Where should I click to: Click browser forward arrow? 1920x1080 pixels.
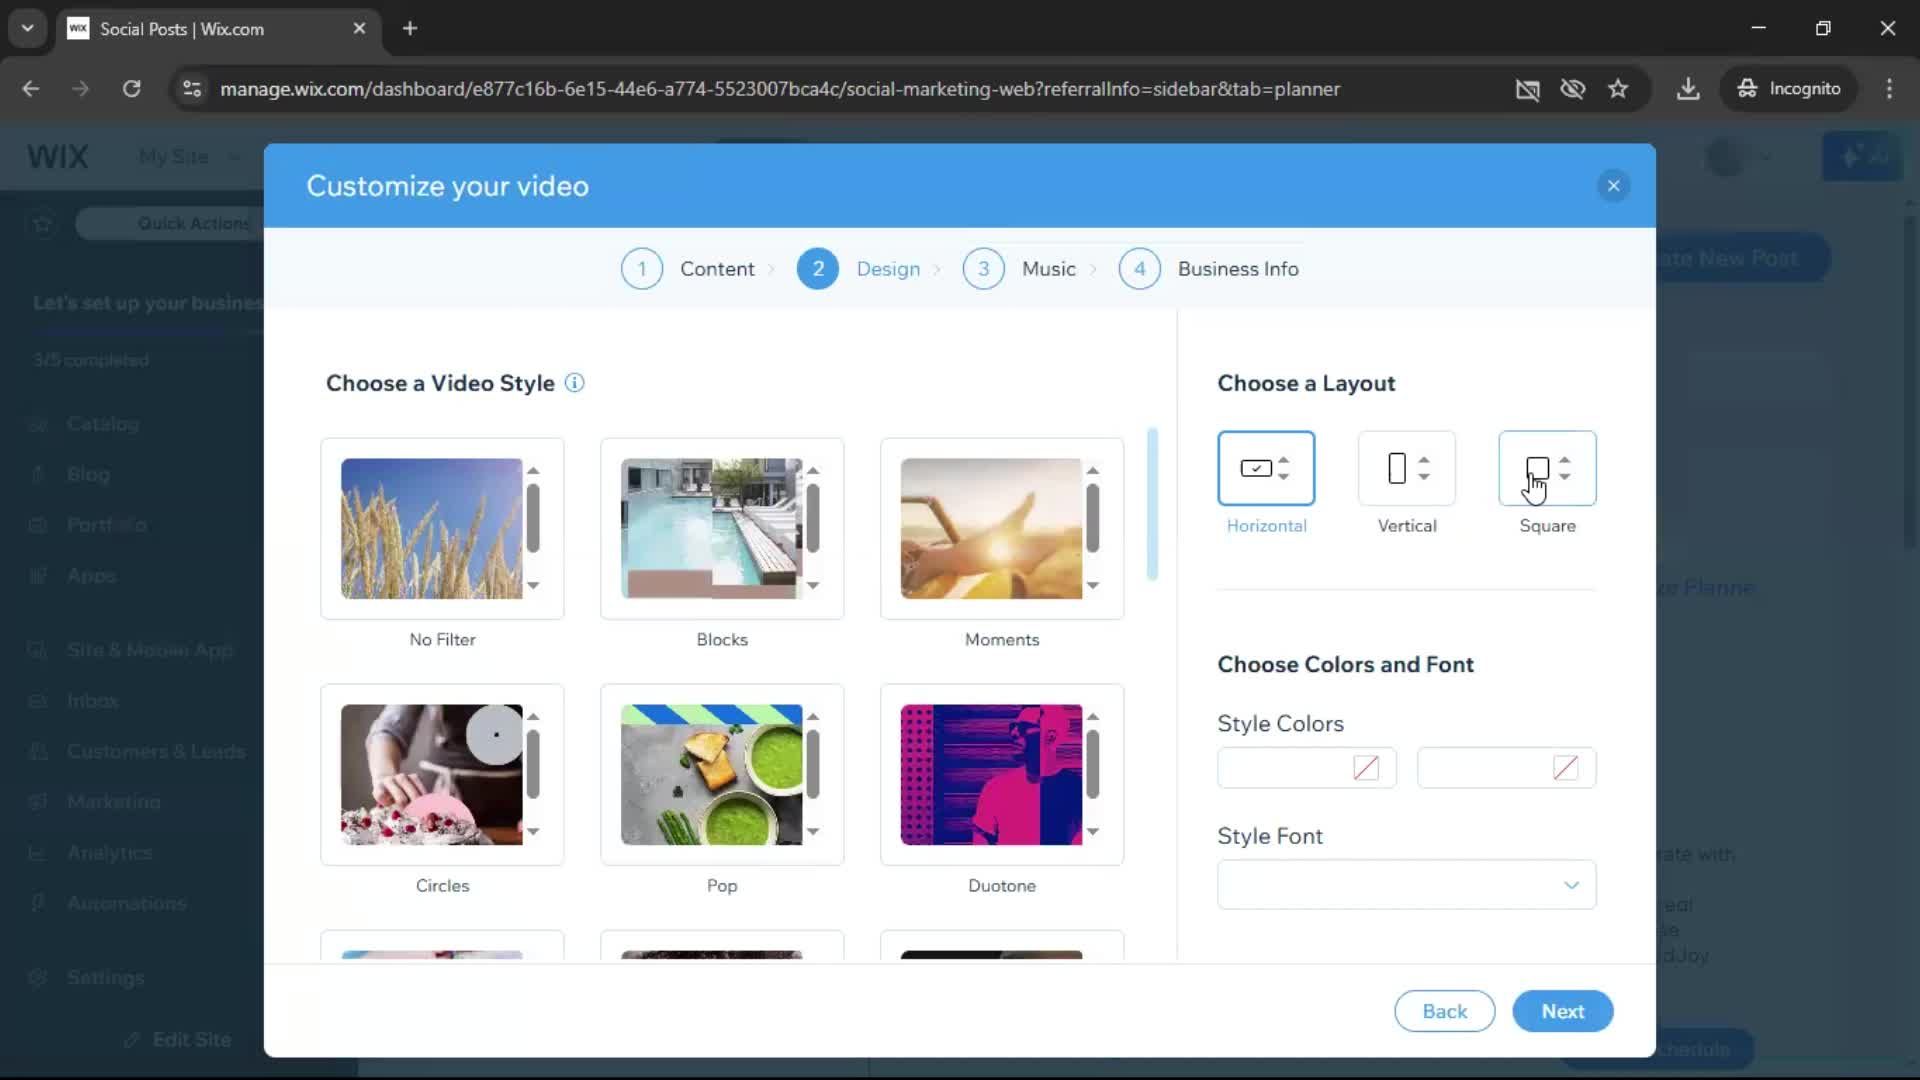[x=81, y=89]
